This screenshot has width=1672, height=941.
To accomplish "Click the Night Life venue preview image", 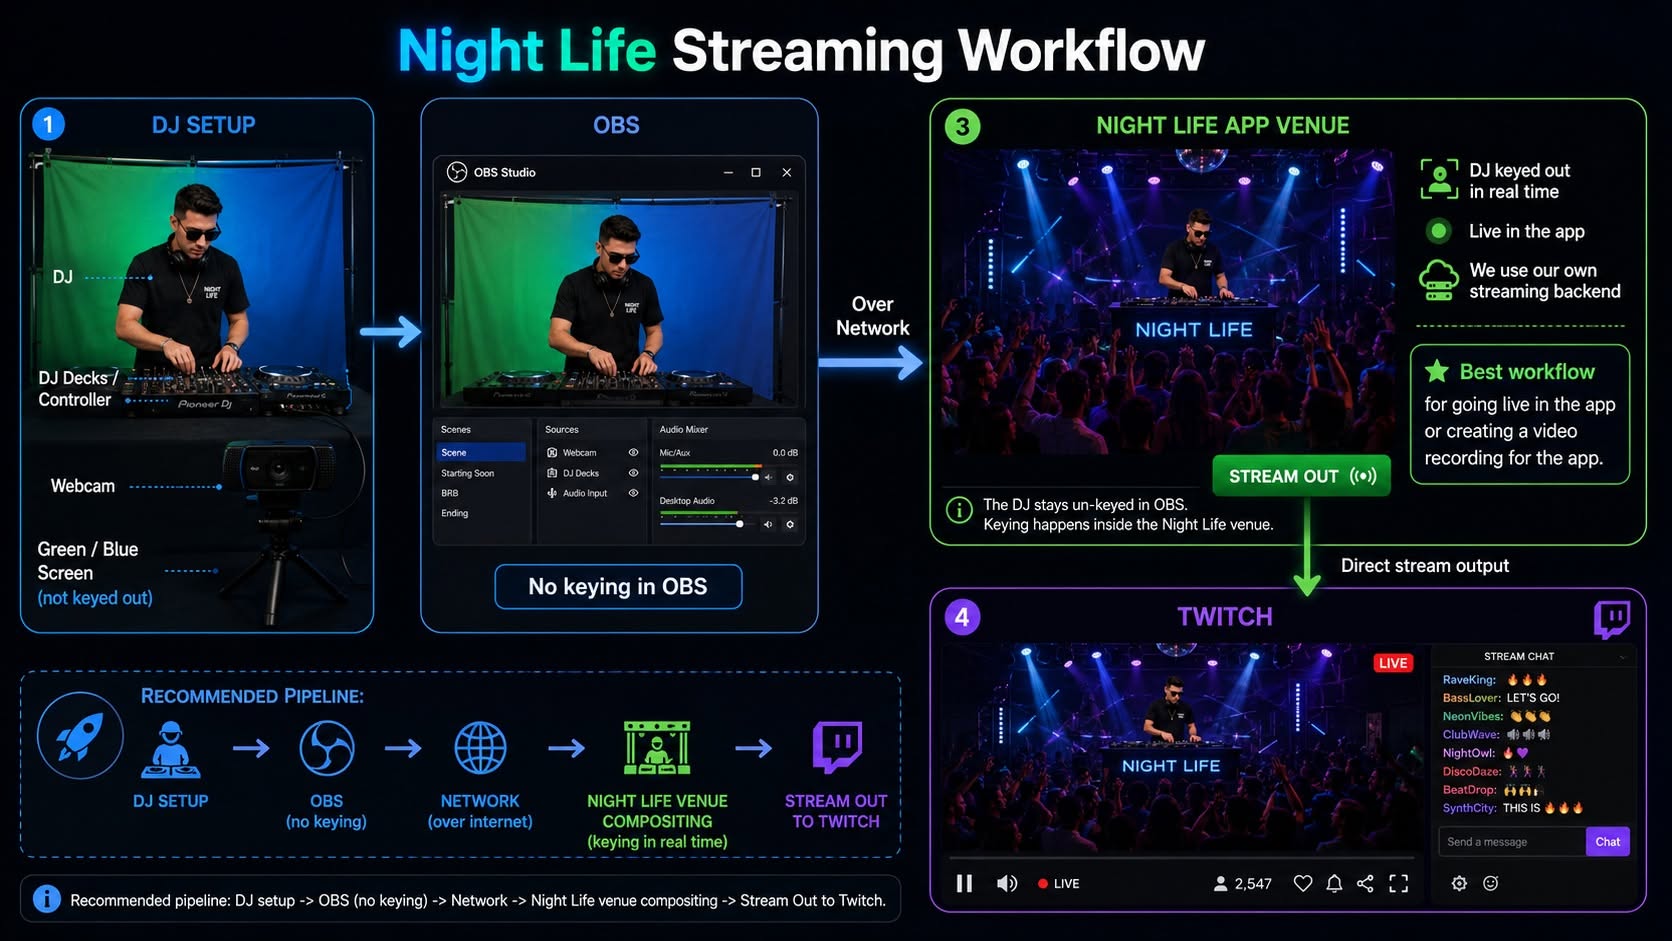I will (x=1166, y=300).
